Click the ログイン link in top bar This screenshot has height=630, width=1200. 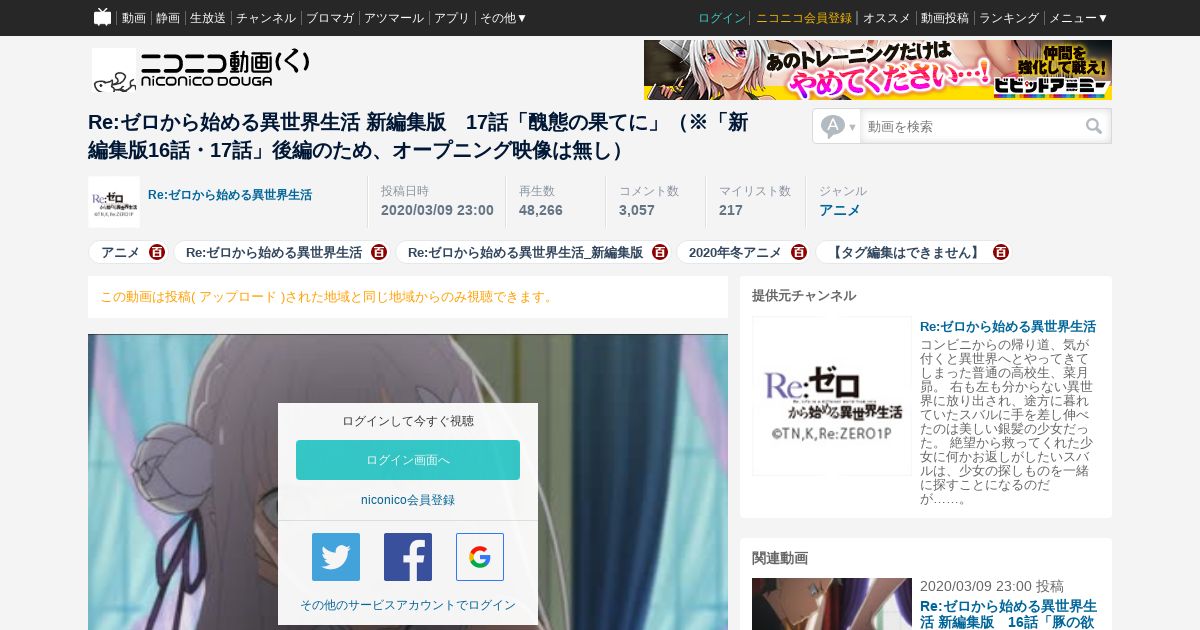click(x=722, y=18)
